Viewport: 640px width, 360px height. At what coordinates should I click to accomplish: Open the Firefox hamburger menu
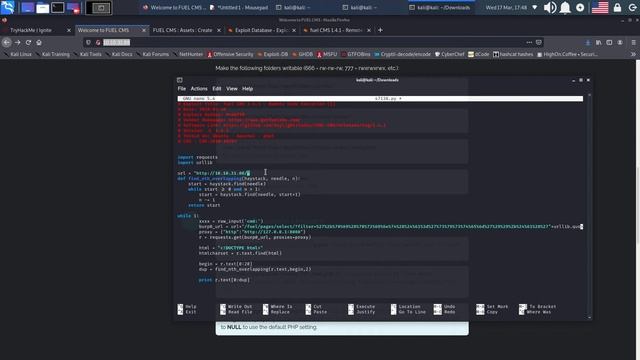coord(633,42)
